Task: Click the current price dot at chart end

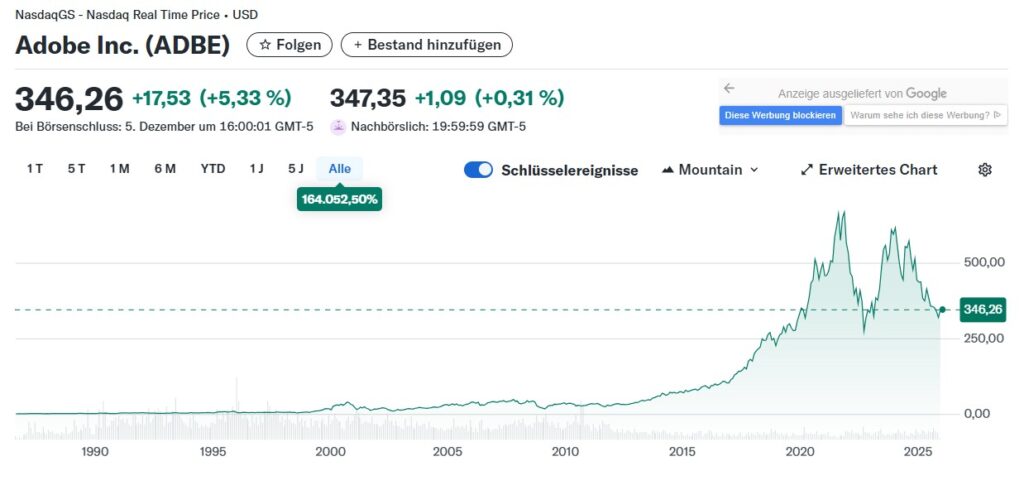Action: click(x=942, y=309)
